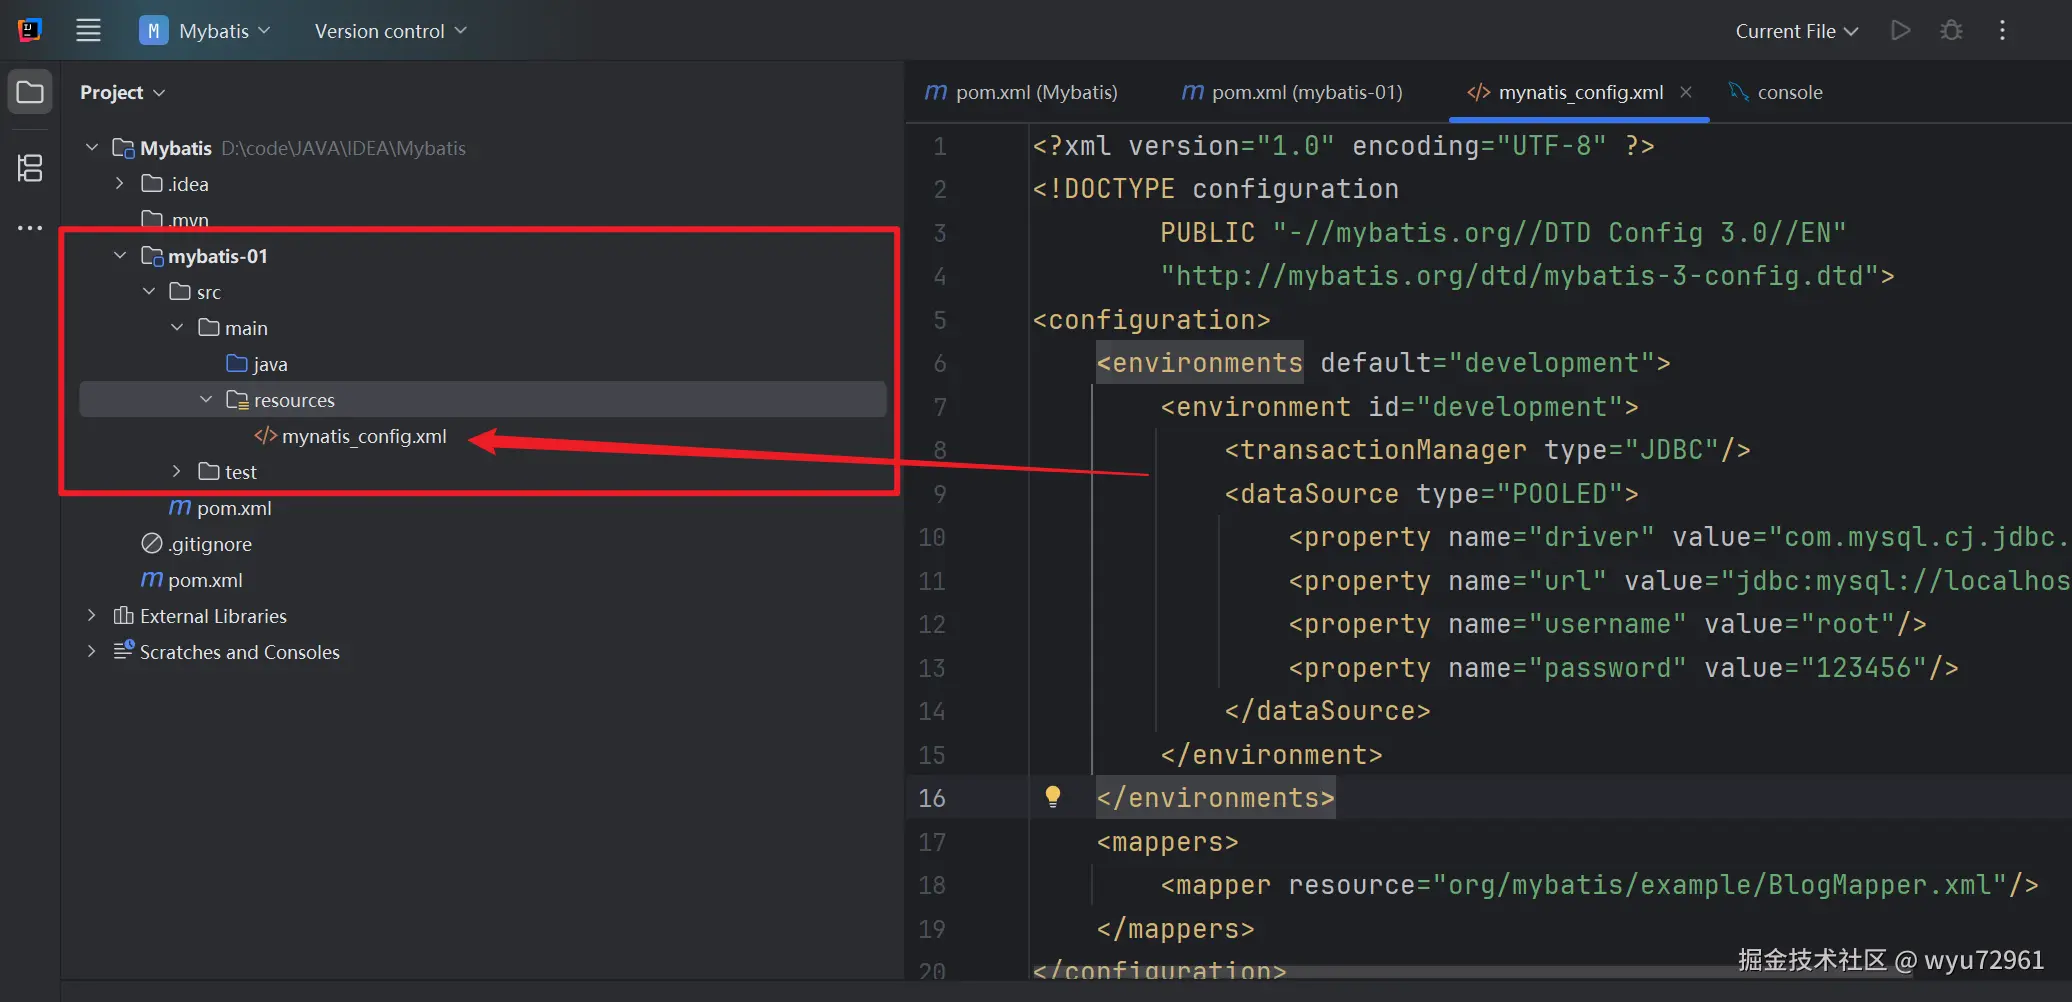The image size is (2072, 1002).
Task: Click the password value "123456"
Action: (1864, 668)
